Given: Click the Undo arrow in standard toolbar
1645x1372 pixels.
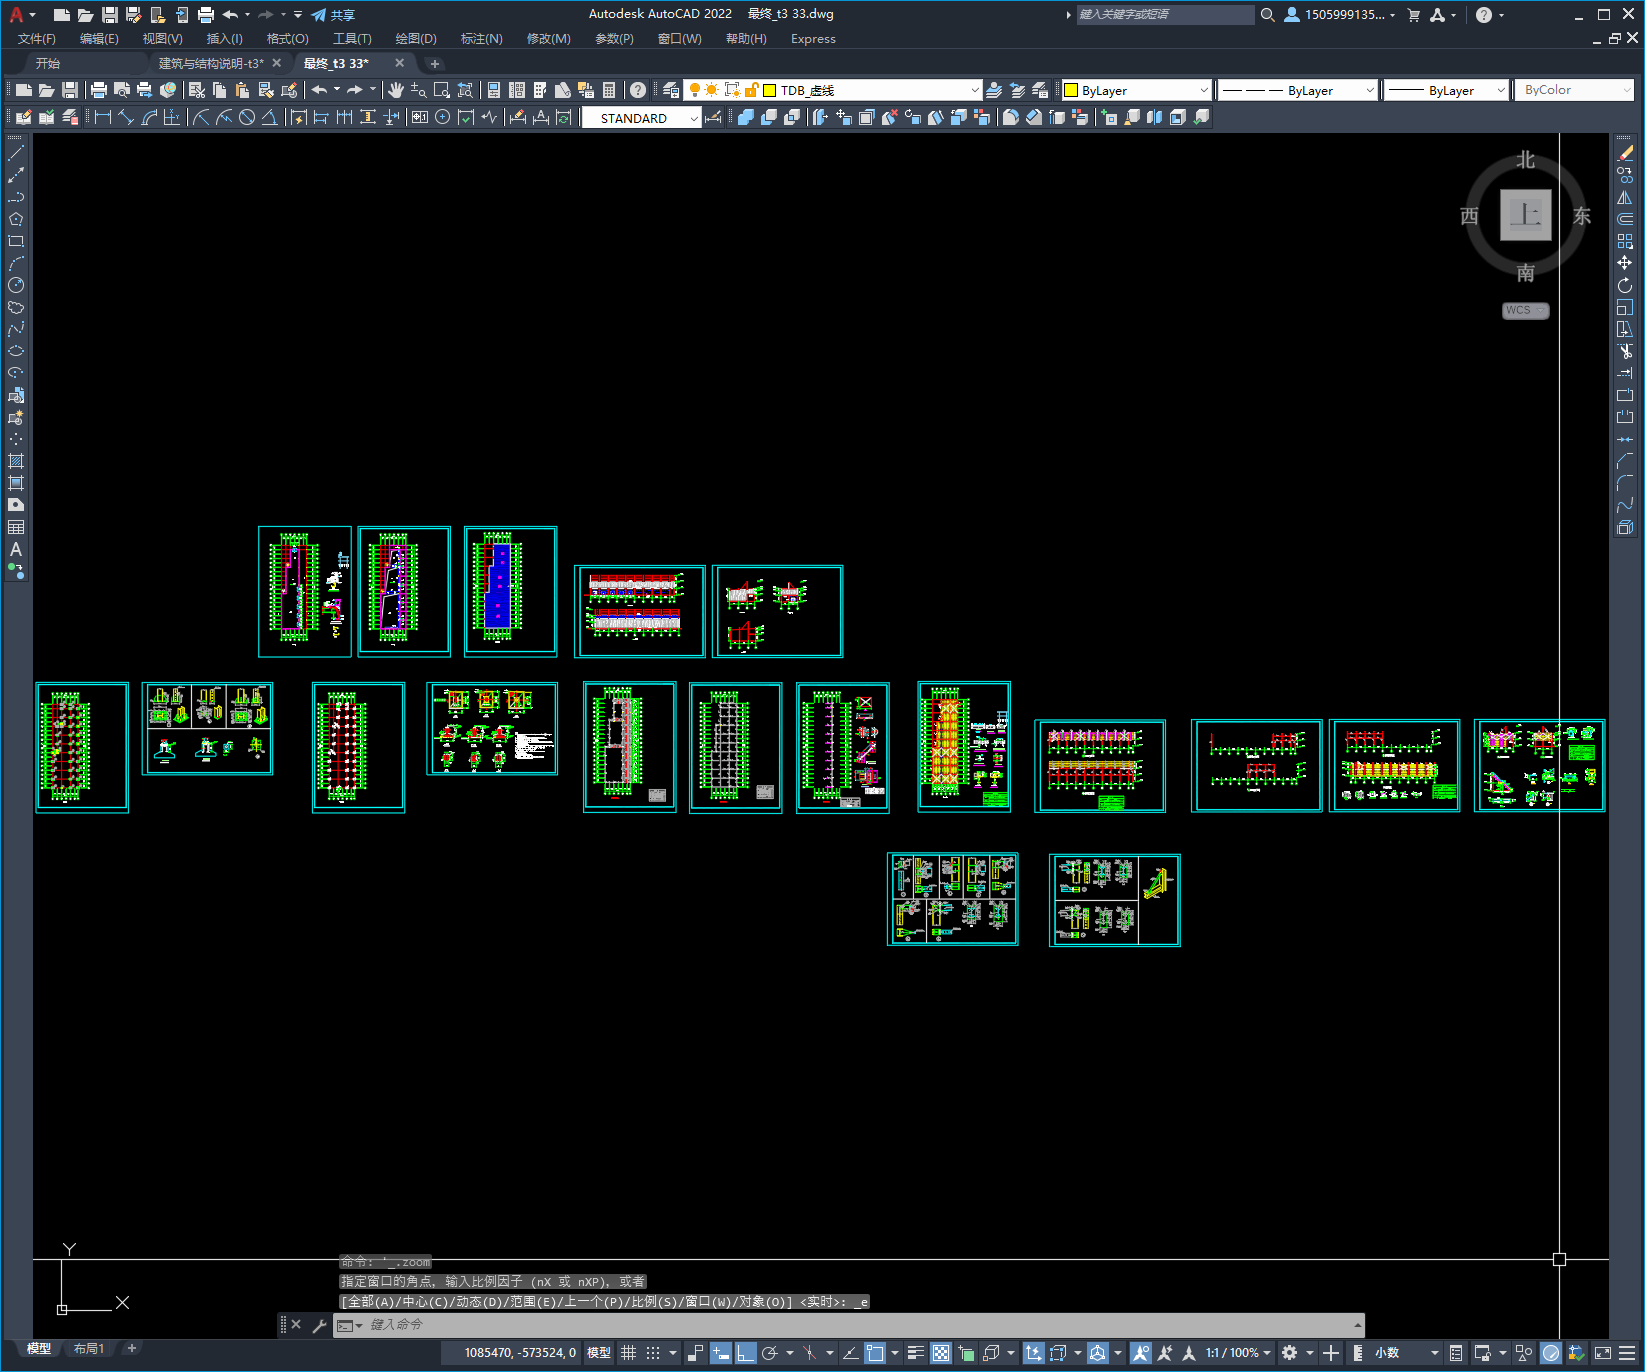Looking at the screenshot, I should tap(319, 90).
